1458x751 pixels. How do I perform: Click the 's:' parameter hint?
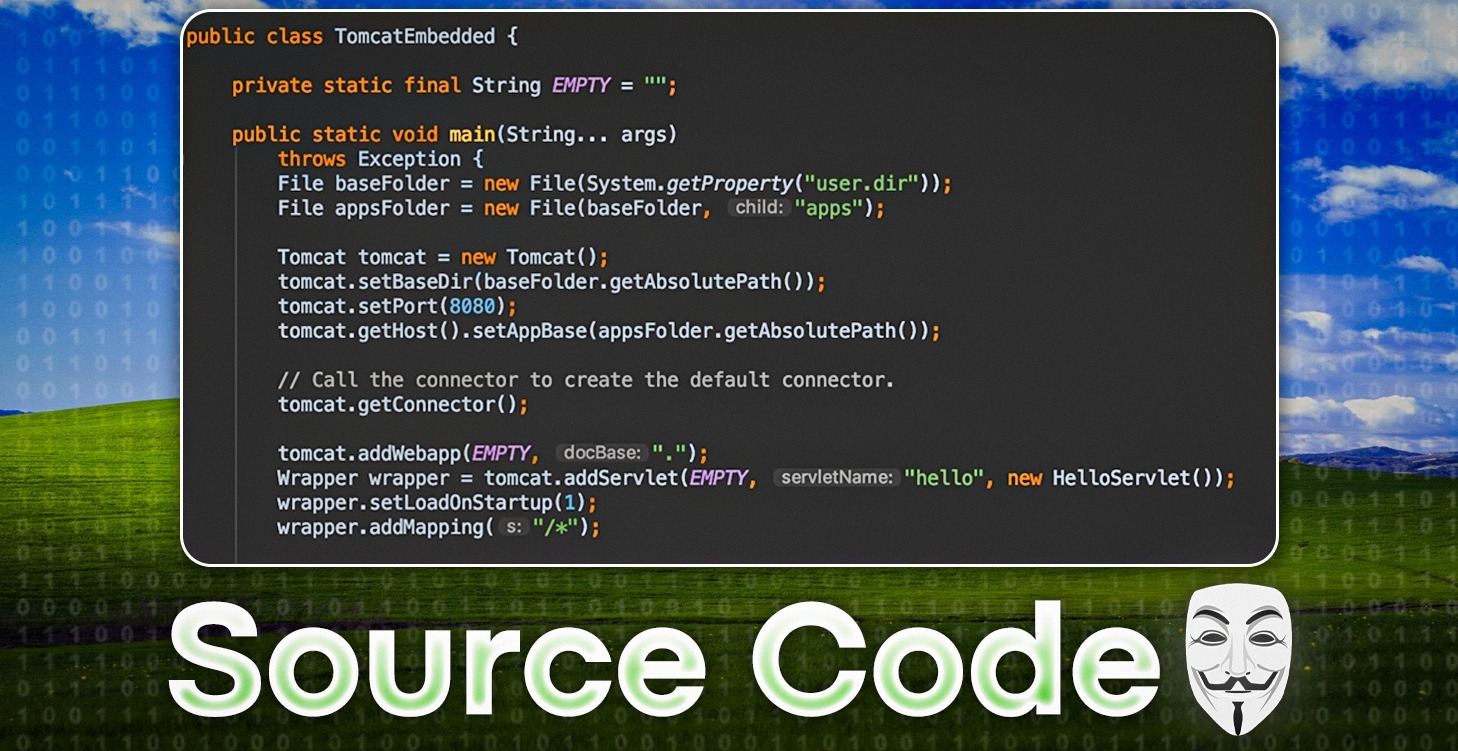512,527
